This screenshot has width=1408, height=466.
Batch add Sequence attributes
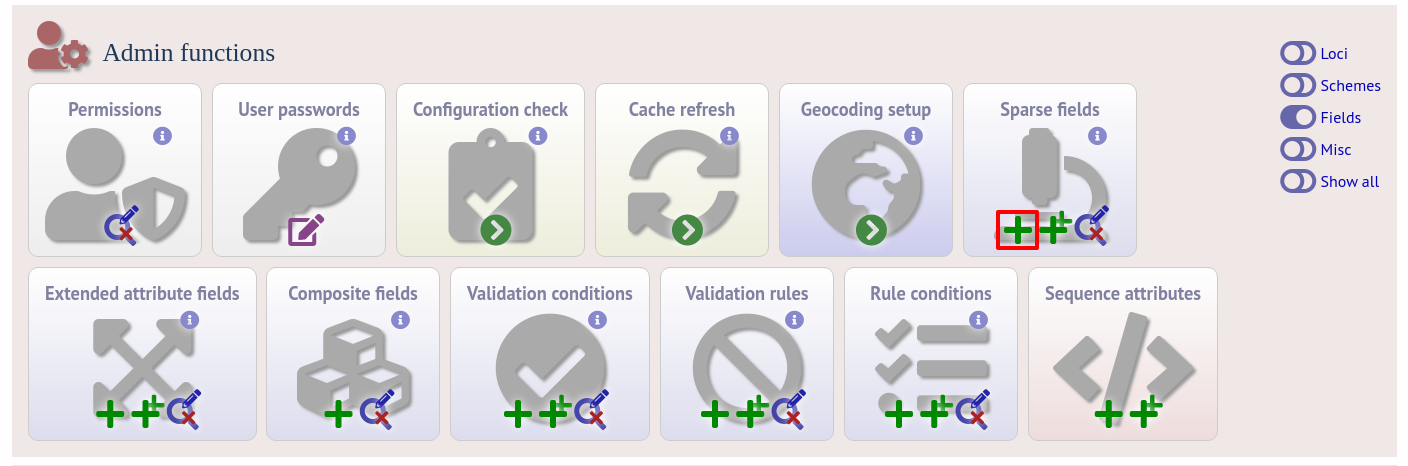[x=1144, y=411]
